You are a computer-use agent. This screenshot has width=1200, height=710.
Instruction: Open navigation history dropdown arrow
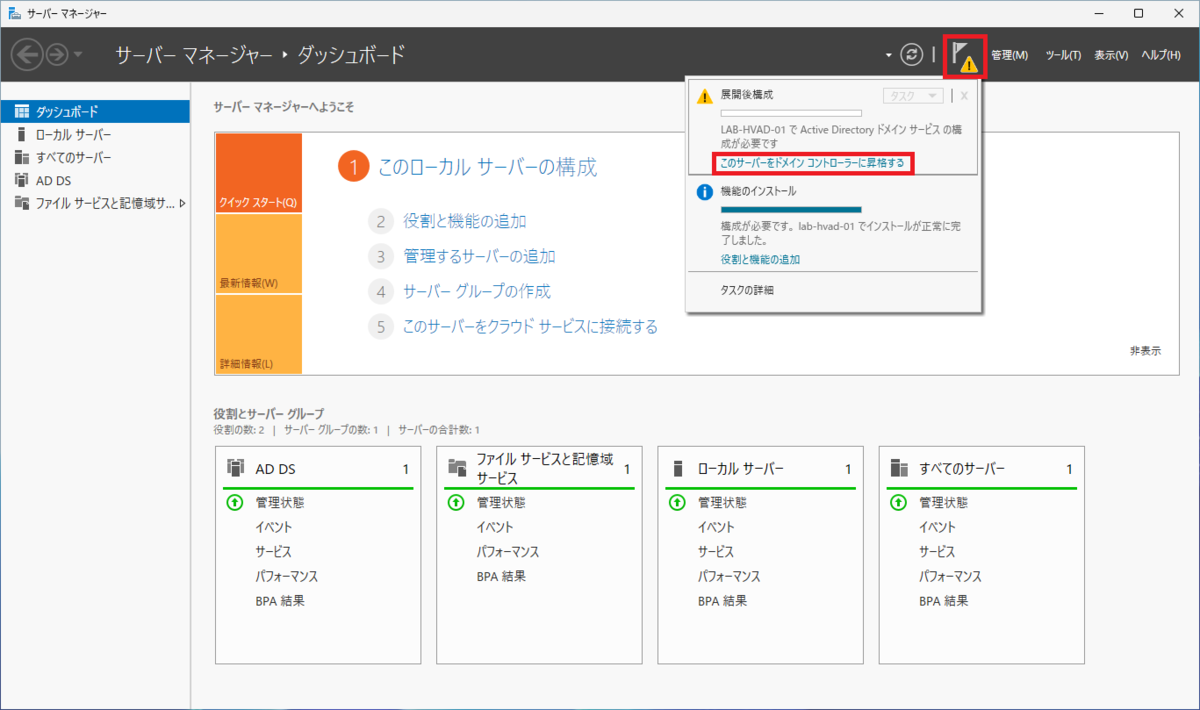(x=79, y=54)
